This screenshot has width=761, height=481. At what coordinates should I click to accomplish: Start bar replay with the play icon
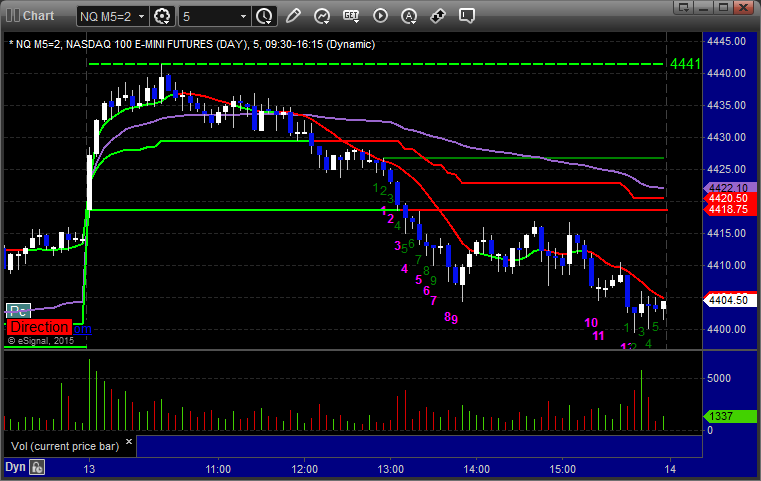point(380,16)
